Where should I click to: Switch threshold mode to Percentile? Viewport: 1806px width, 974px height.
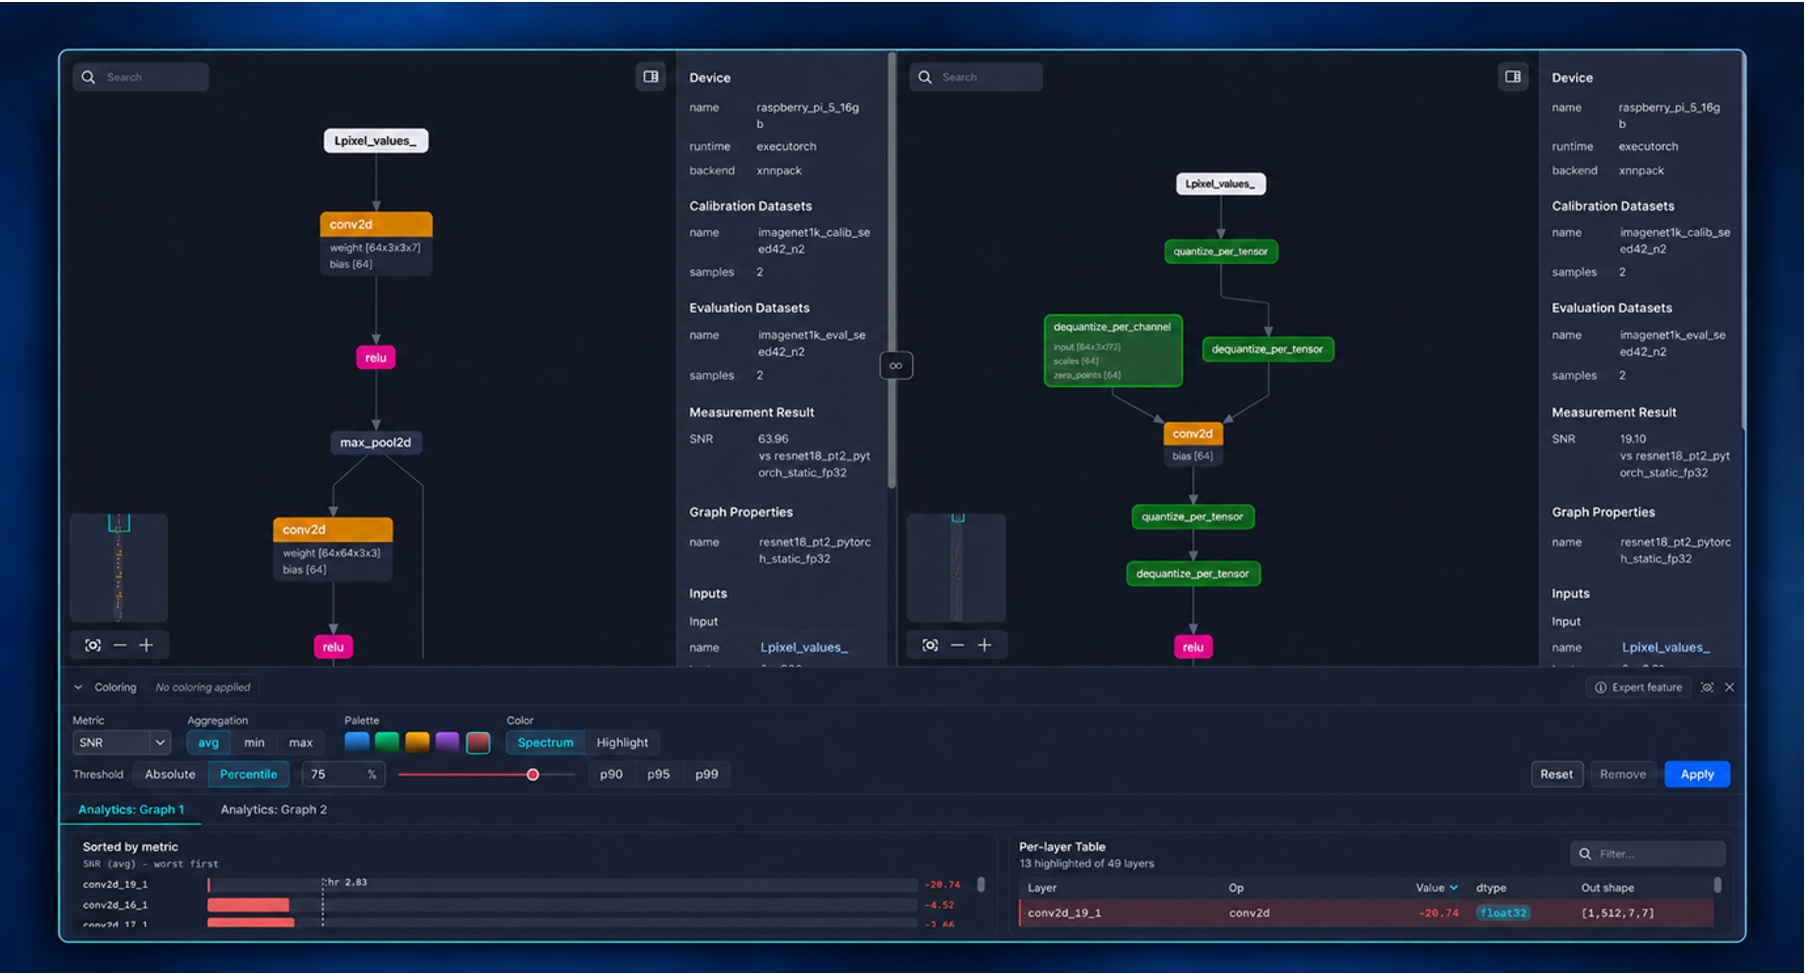(248, 775)
